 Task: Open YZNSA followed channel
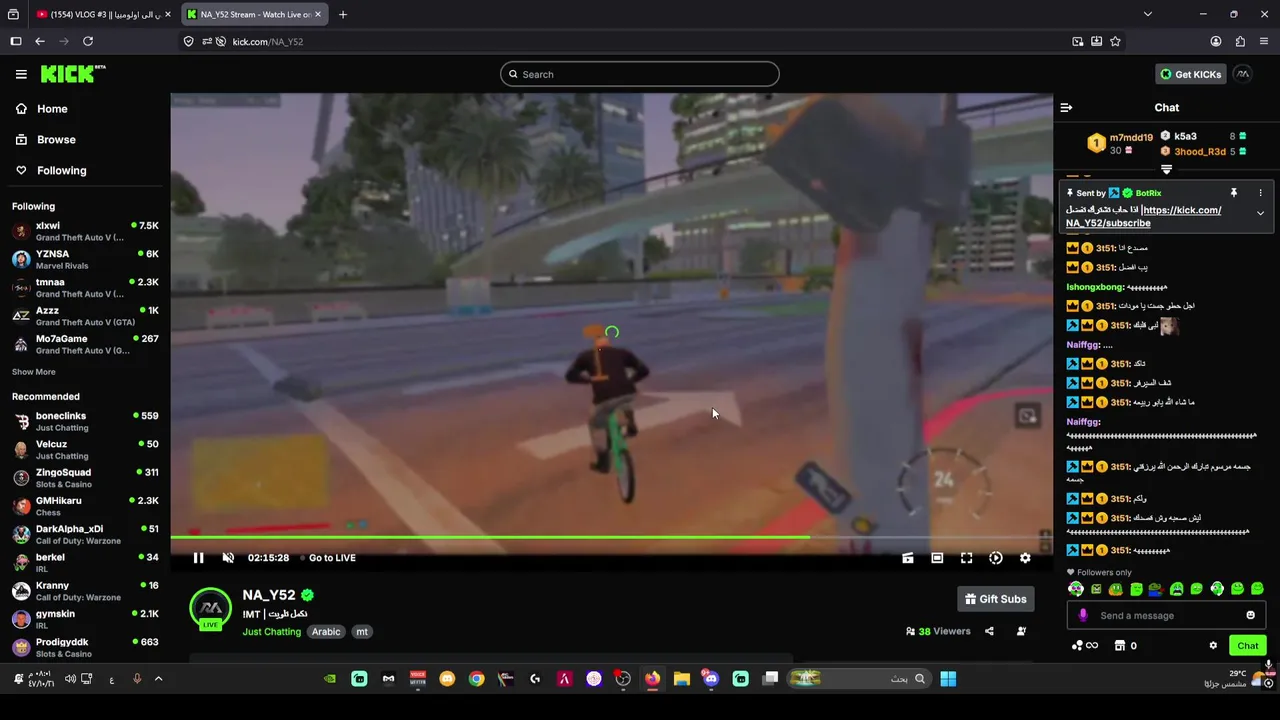pyautogui.click(x=85, y=259)
